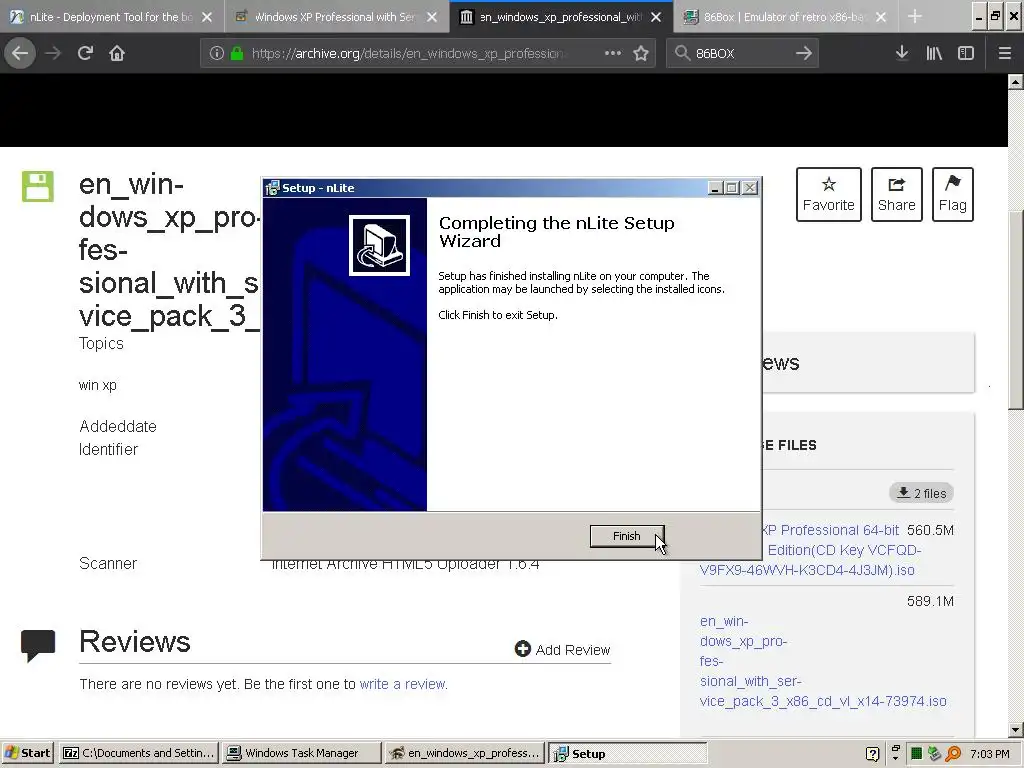Open the Windows Start menu
Image resolution: width=1024 pixels, height=768 pixels.
[x=27, y=753]
